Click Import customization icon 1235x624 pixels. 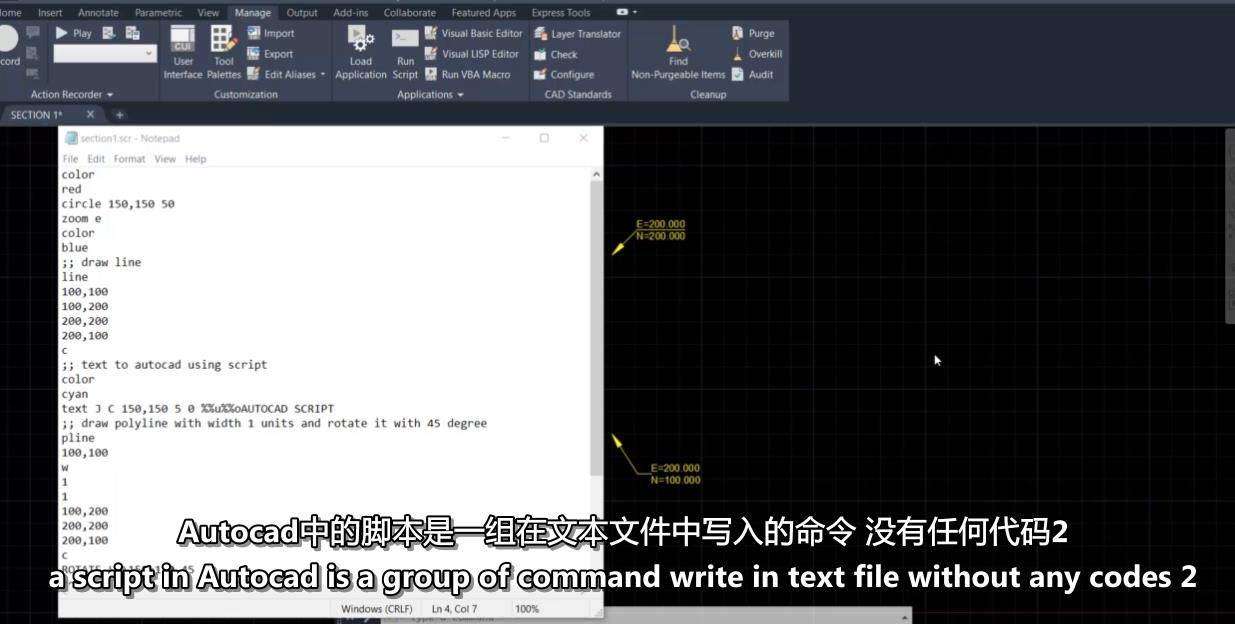pyautogui.click(x=270, y=33)
